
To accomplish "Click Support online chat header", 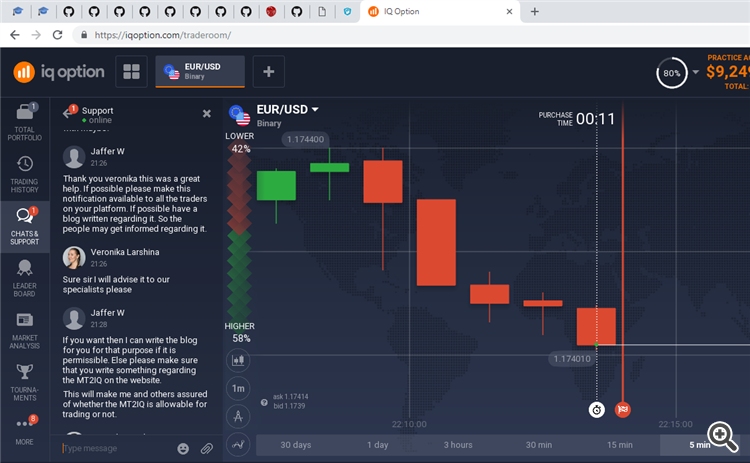I will click(x=98, y=115).
